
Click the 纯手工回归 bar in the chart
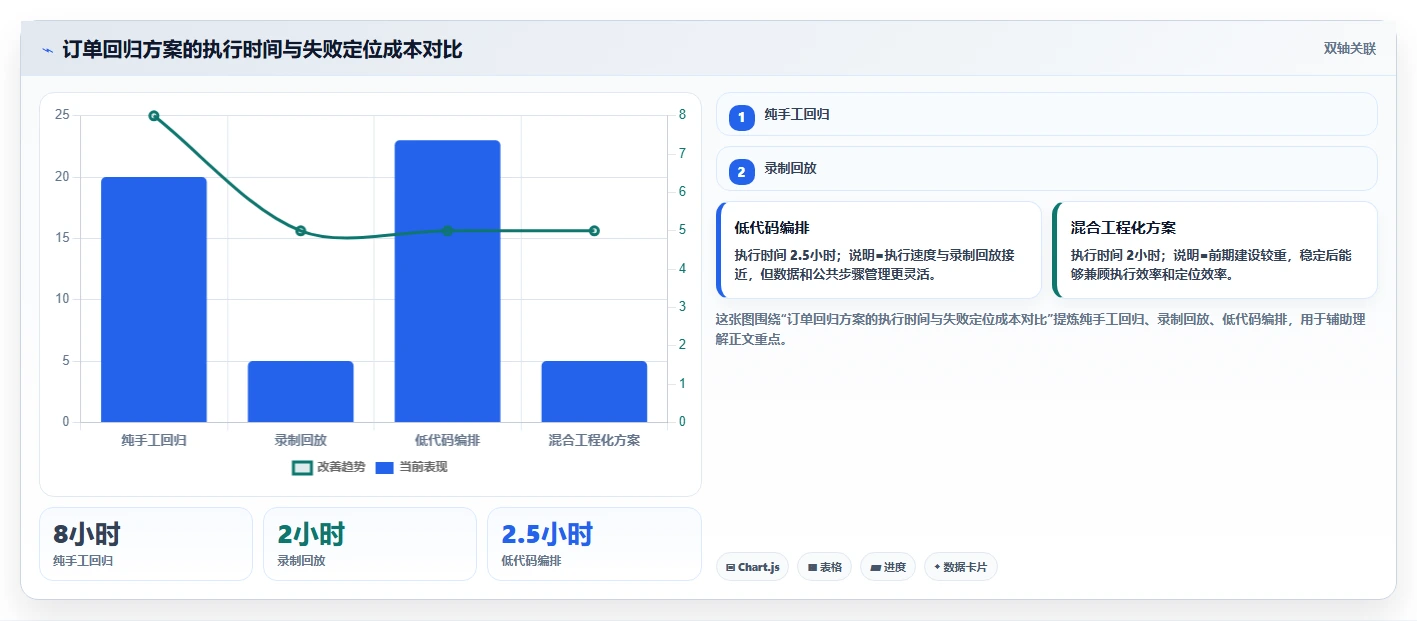(154, 300)
